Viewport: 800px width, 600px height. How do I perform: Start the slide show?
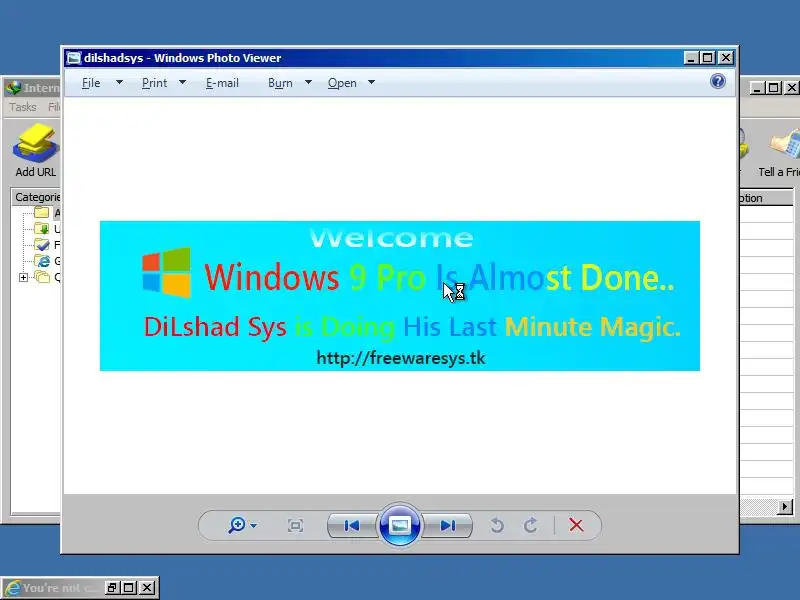(399, 525)
